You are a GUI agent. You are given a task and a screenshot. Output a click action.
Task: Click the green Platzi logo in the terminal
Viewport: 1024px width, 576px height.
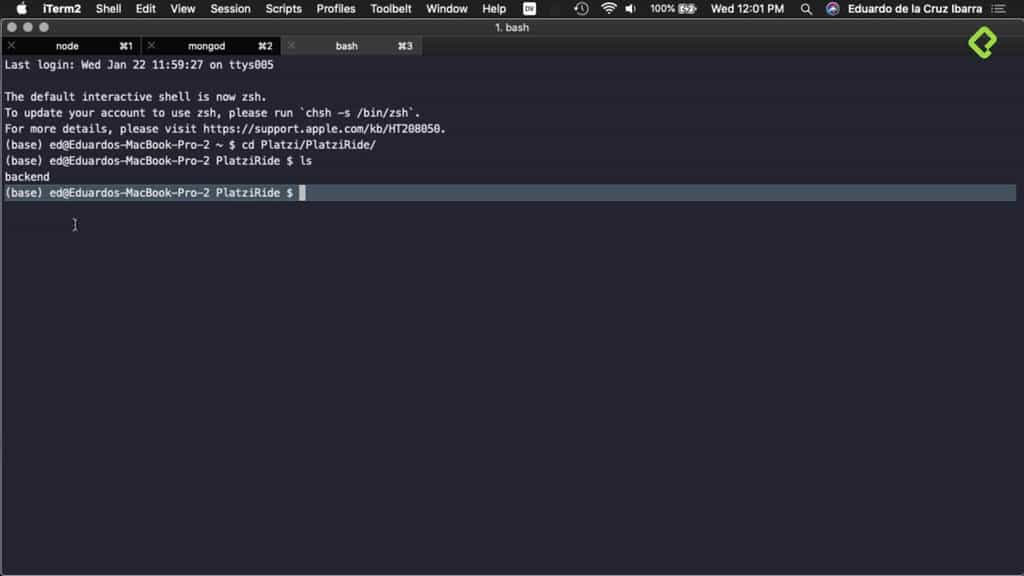[x=984, y=45]
